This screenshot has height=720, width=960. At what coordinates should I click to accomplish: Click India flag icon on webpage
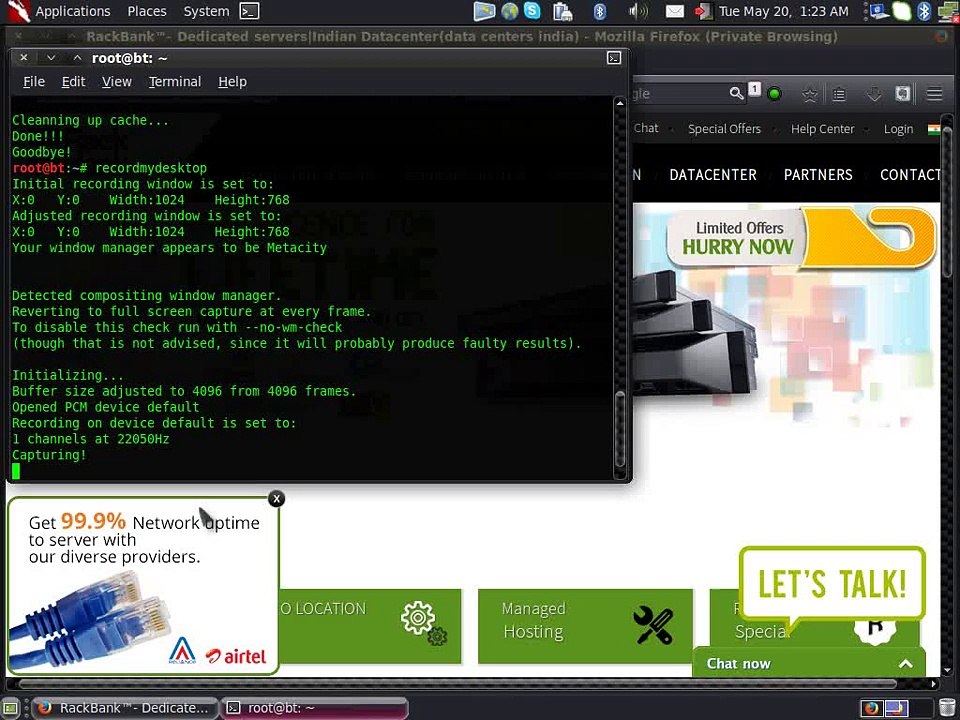coord(934,129)
